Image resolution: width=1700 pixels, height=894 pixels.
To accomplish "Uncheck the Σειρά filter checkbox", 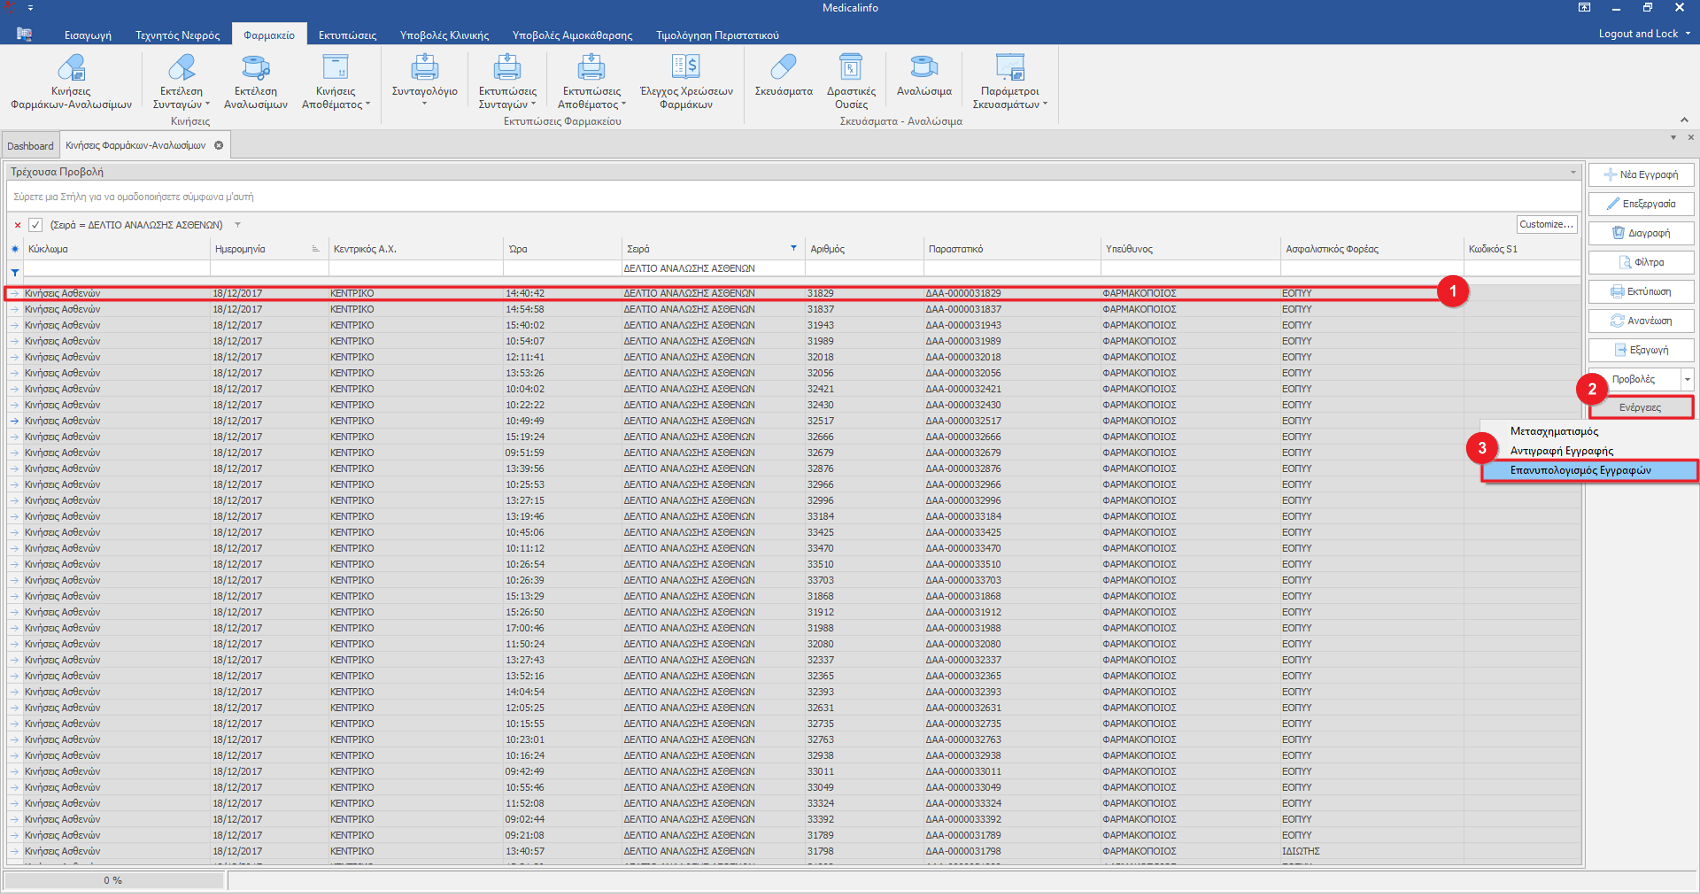I will (36, 225).
